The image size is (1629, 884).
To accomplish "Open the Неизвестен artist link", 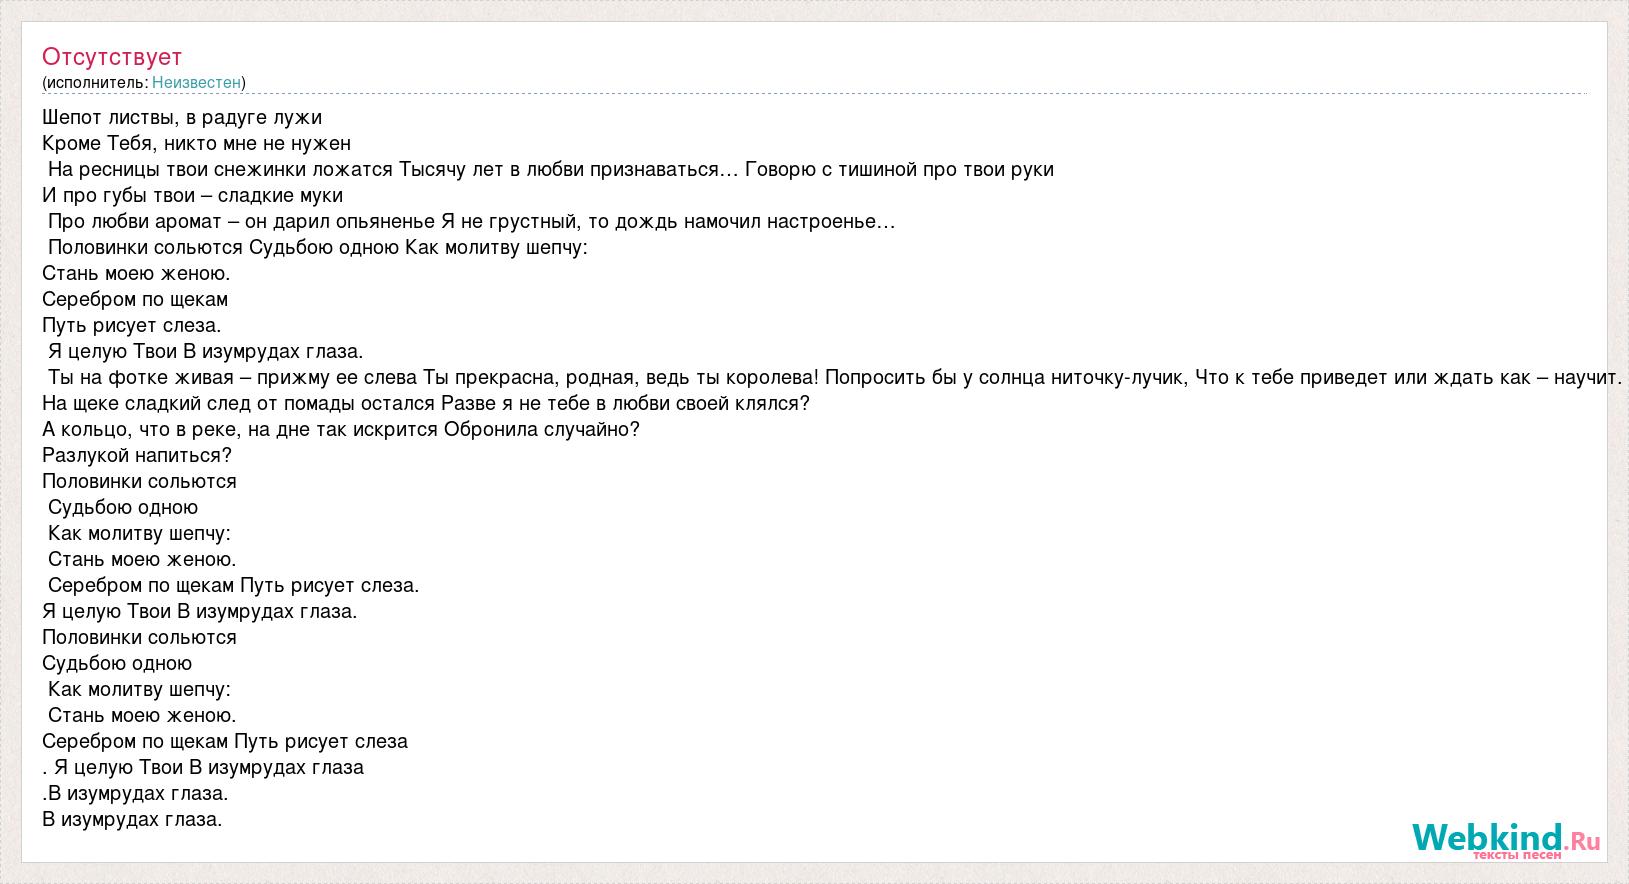I will [x=197, y=83].
